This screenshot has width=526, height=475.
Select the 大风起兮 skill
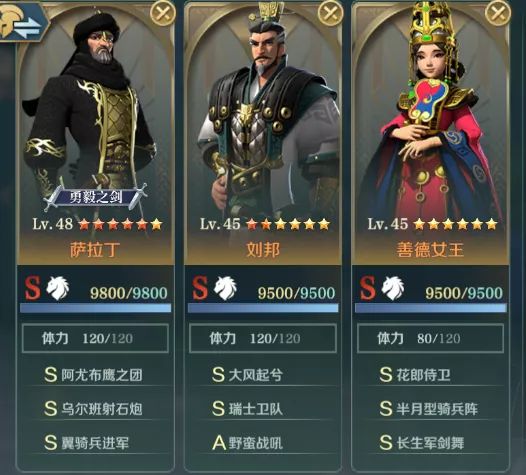248,375
